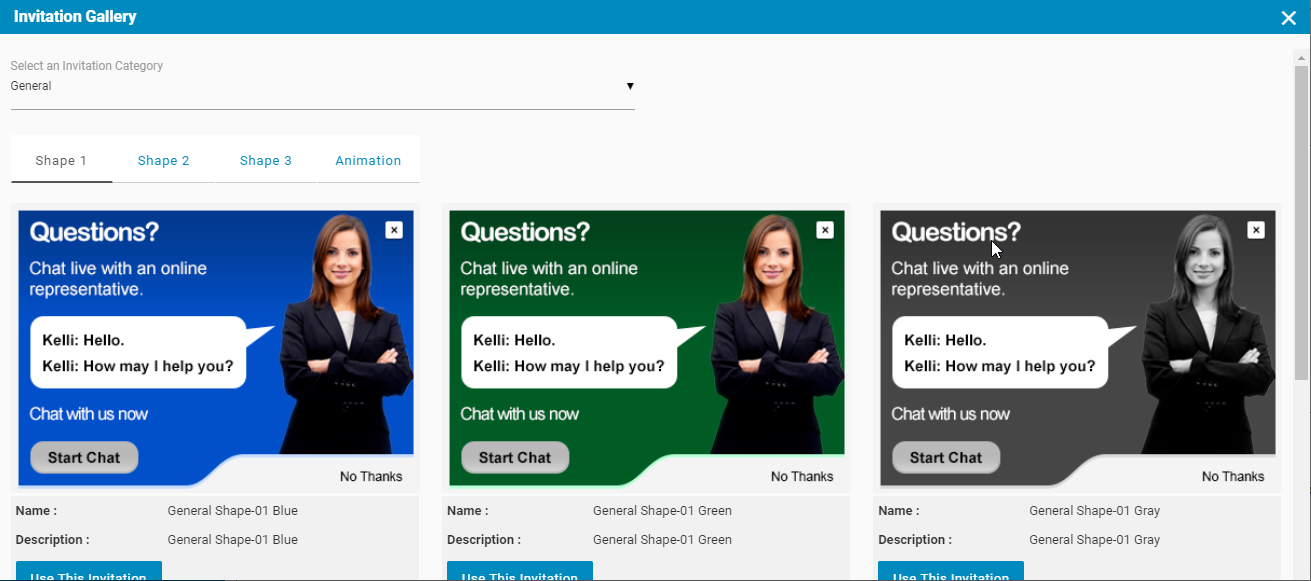
Task: Click X icon on green invitation preview
Action: (x=825, y=230)
